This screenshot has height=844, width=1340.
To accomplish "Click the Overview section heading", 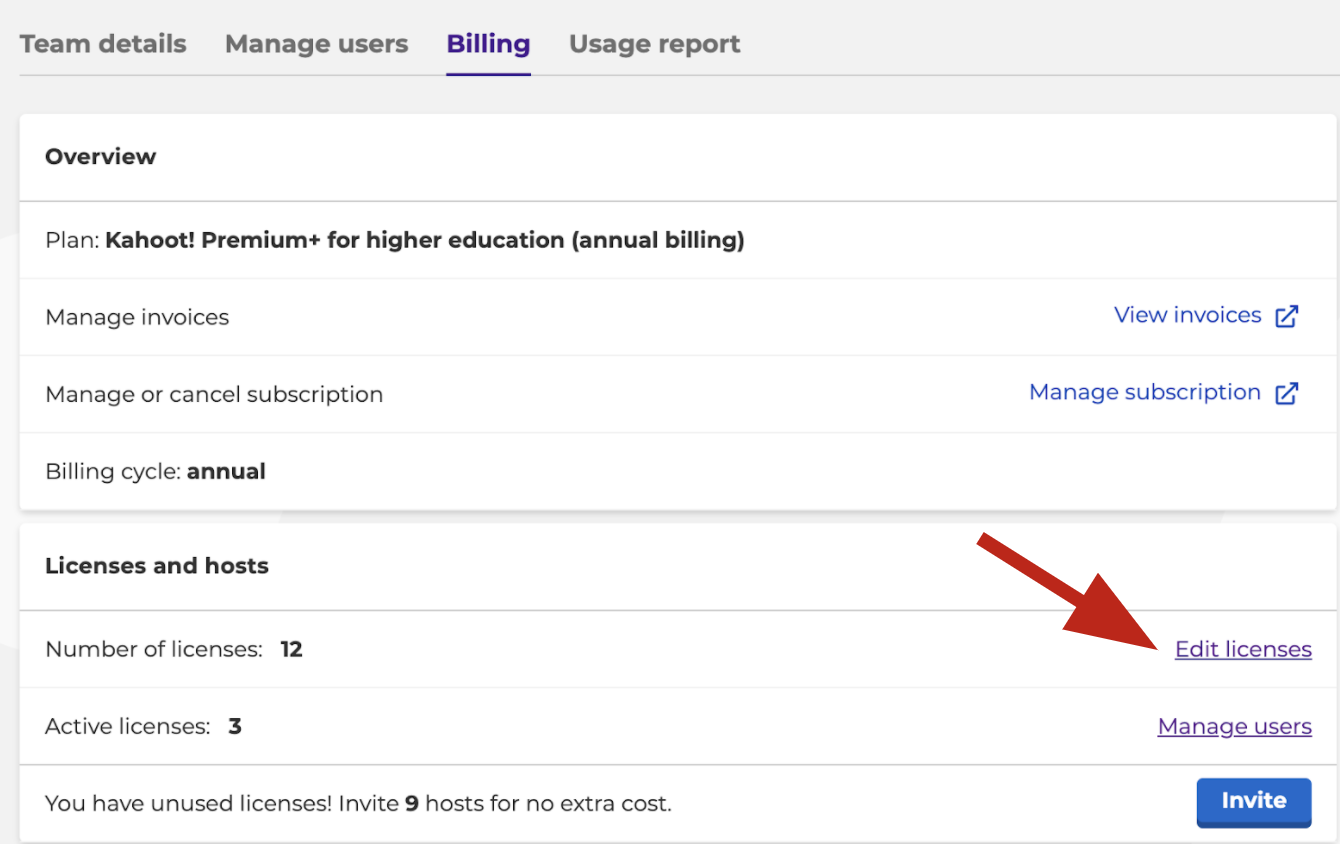I will [101, 156].
